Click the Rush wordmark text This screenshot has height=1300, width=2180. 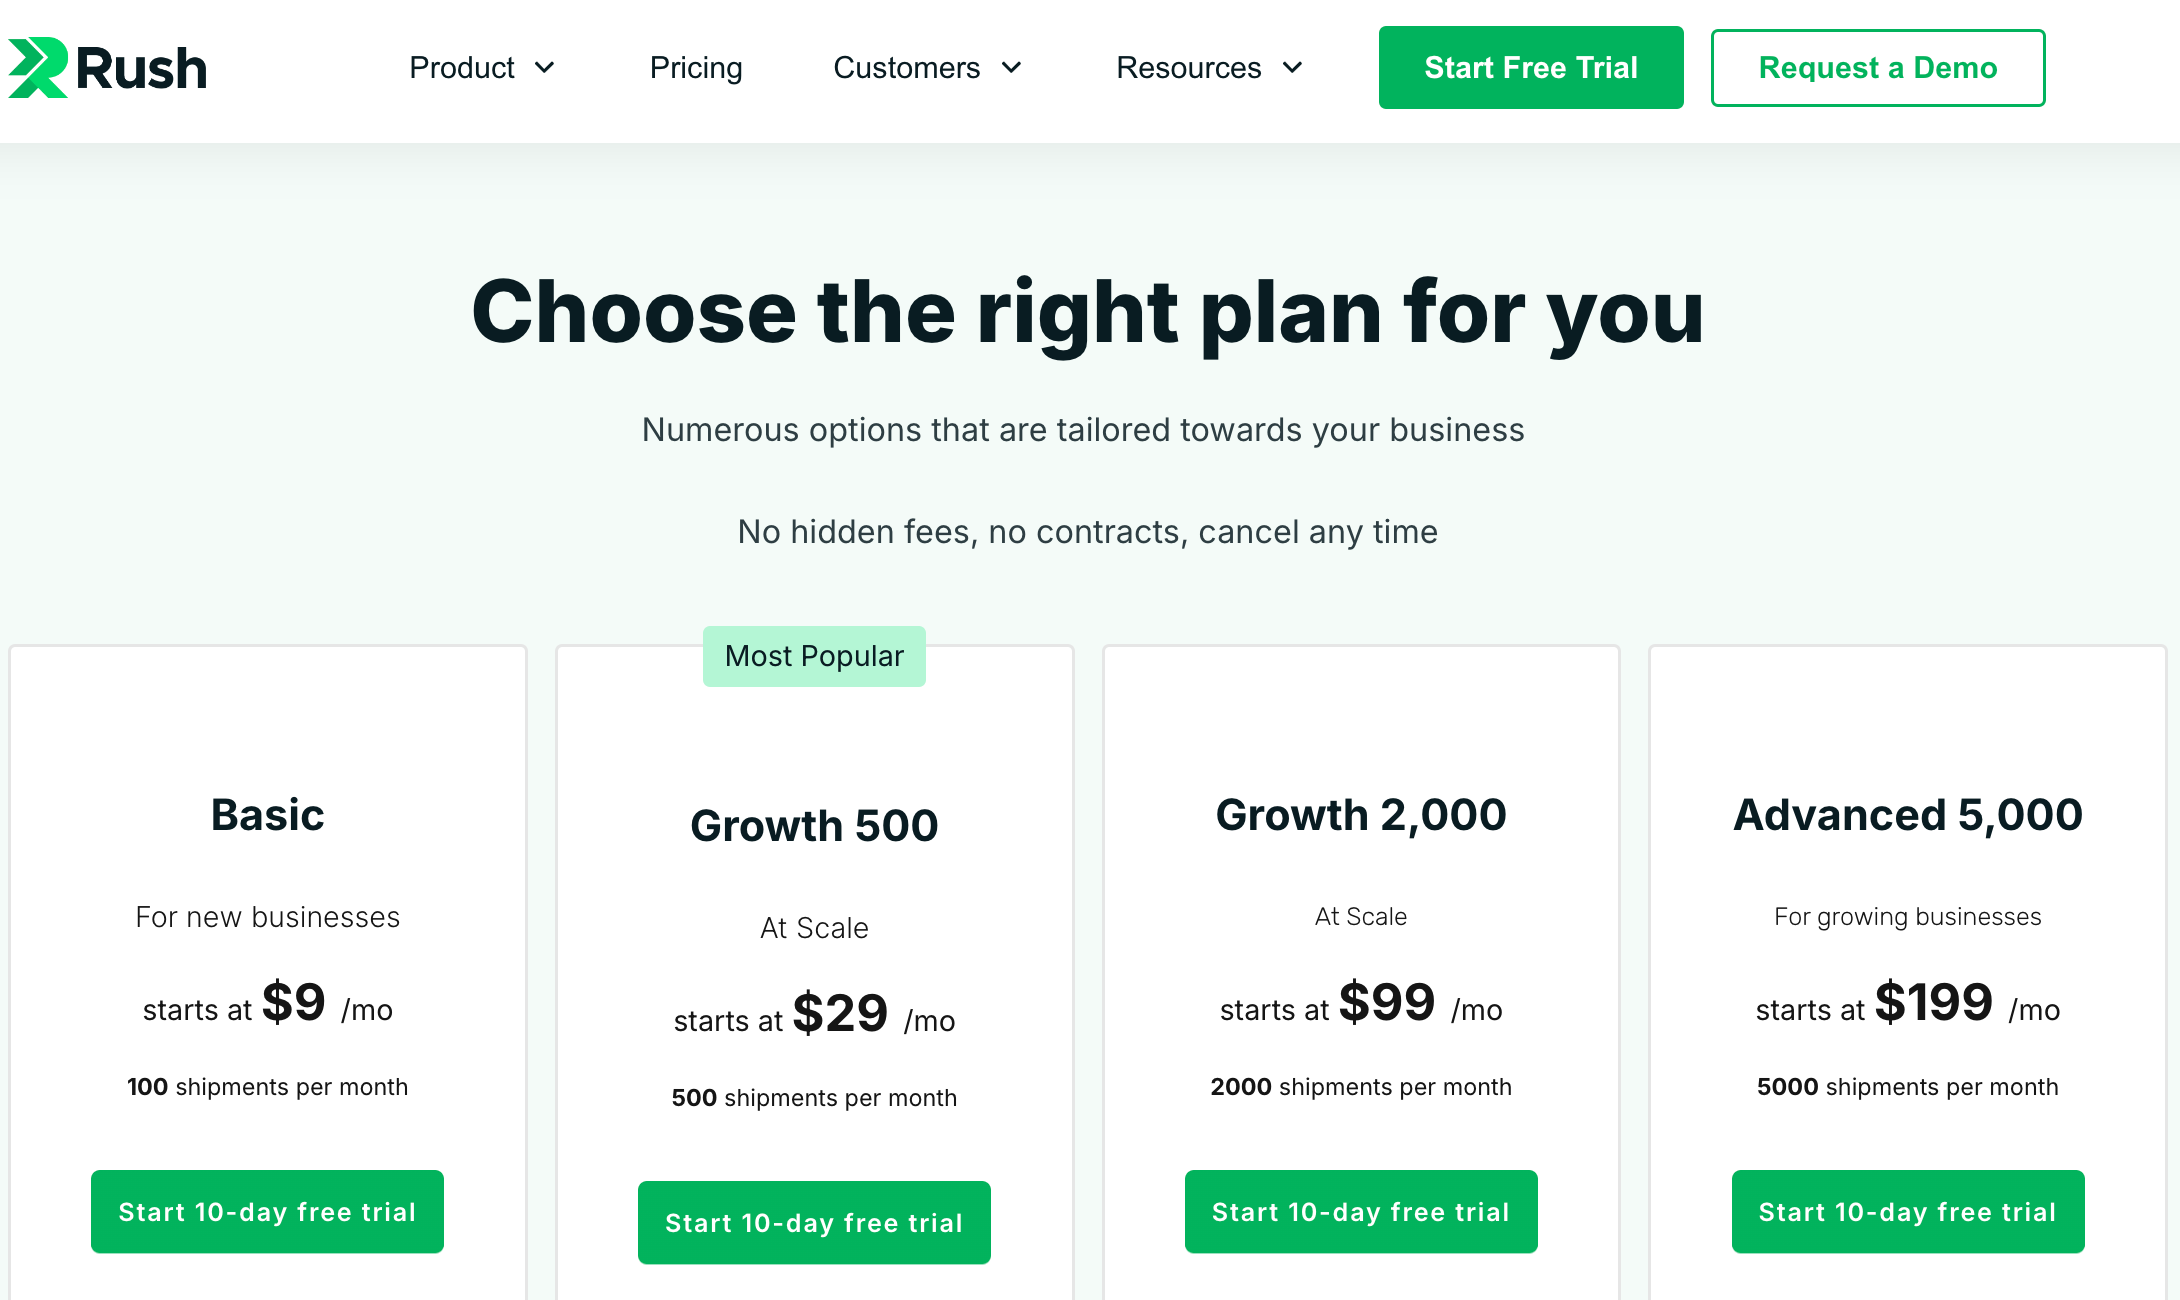pyautogui.click(x=141, y=69)
